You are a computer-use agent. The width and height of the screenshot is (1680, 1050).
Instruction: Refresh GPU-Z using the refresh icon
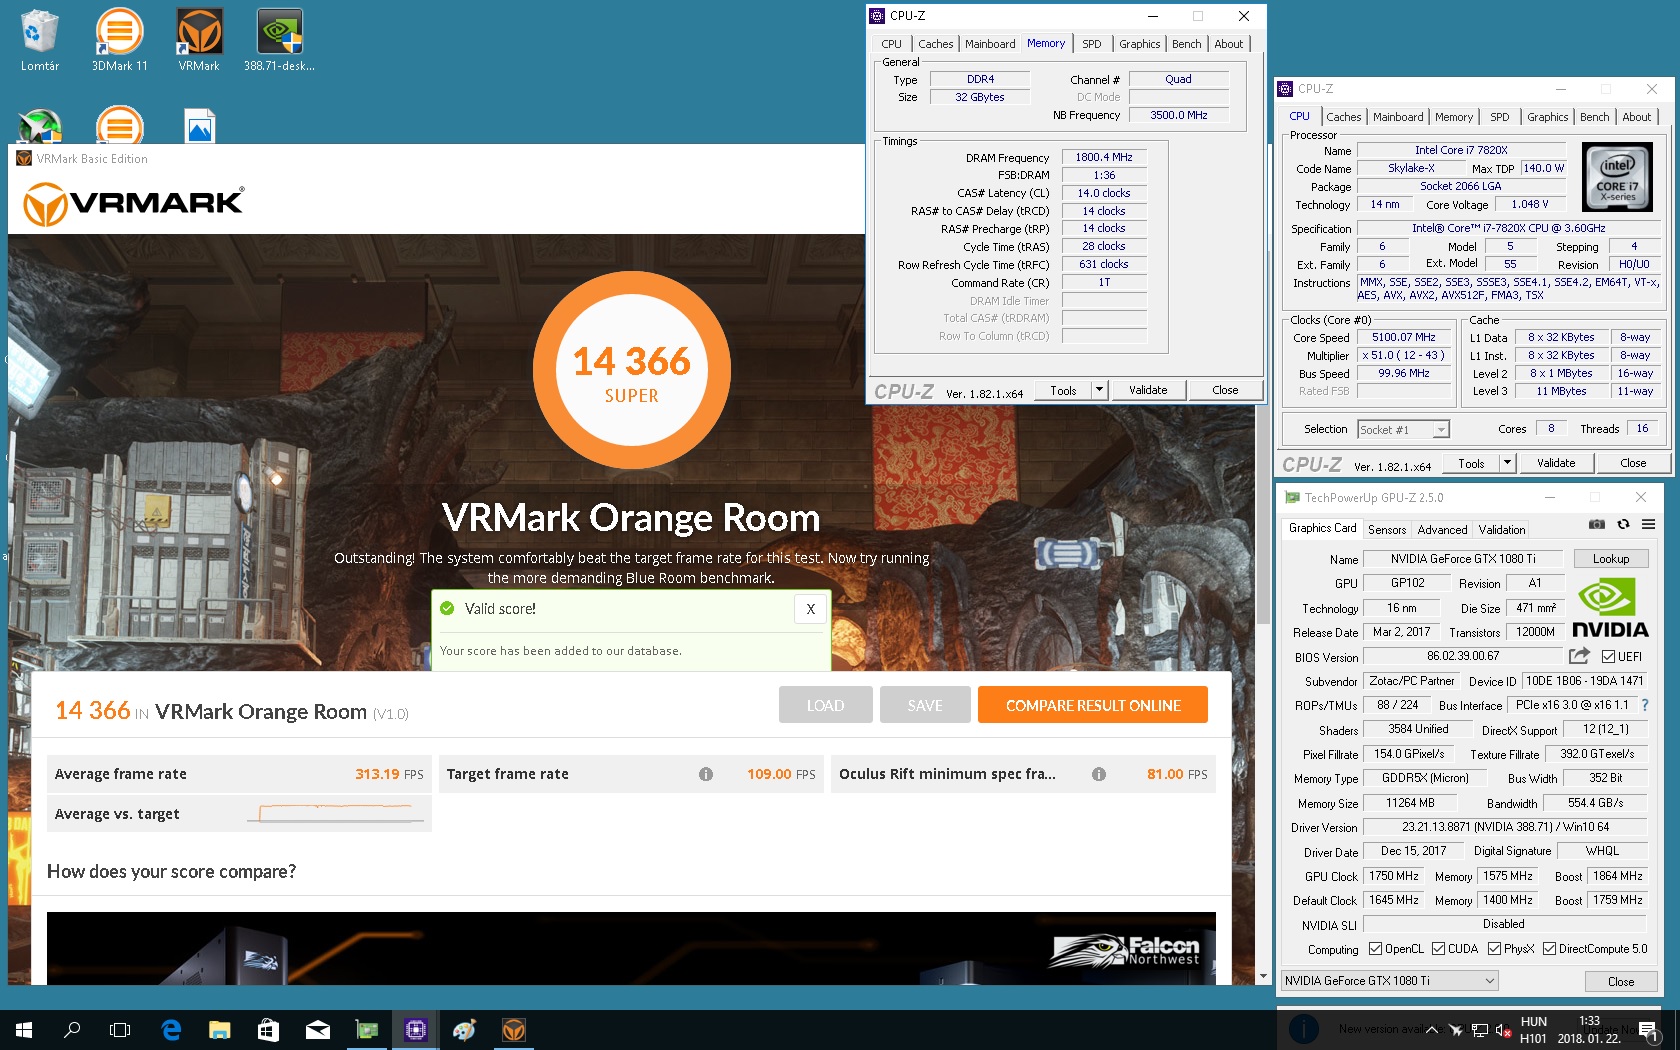tap(1623, 524)
